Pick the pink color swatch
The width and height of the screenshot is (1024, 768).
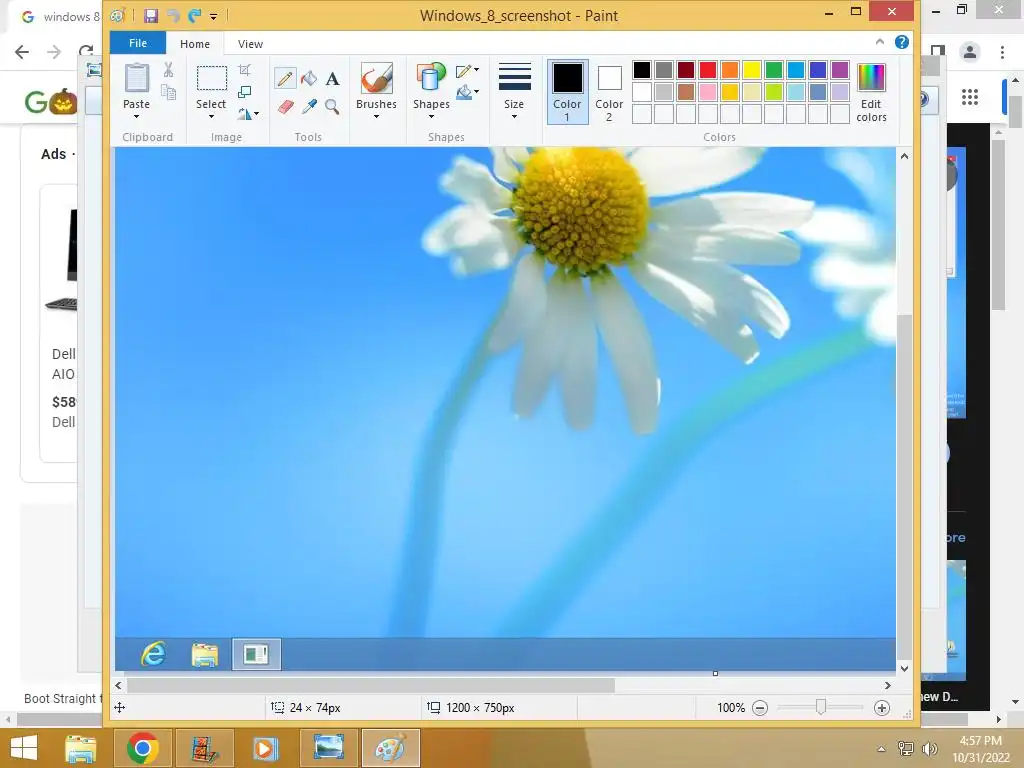coord(708,92)
